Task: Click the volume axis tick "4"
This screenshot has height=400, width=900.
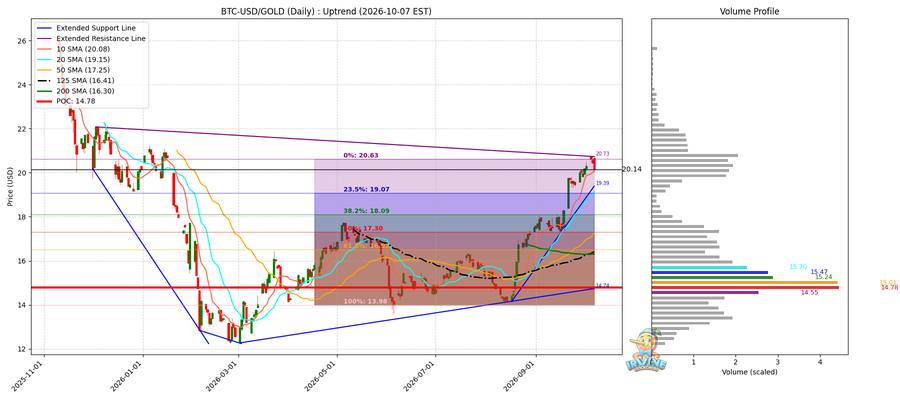Action: (820, 362)
